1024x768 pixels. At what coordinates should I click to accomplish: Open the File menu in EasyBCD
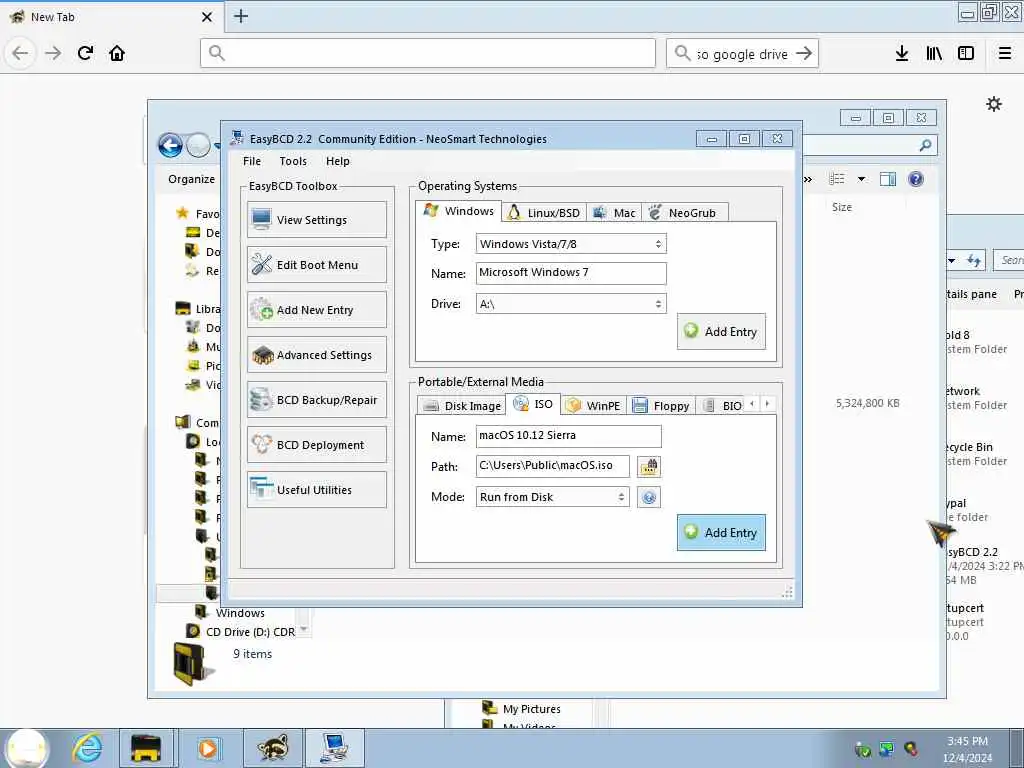coord(251,161)
